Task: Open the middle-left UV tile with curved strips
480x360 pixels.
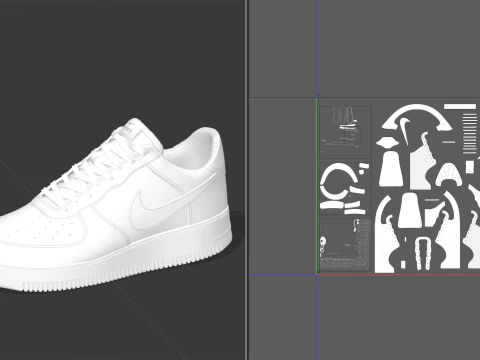Action: click(345, 189)
